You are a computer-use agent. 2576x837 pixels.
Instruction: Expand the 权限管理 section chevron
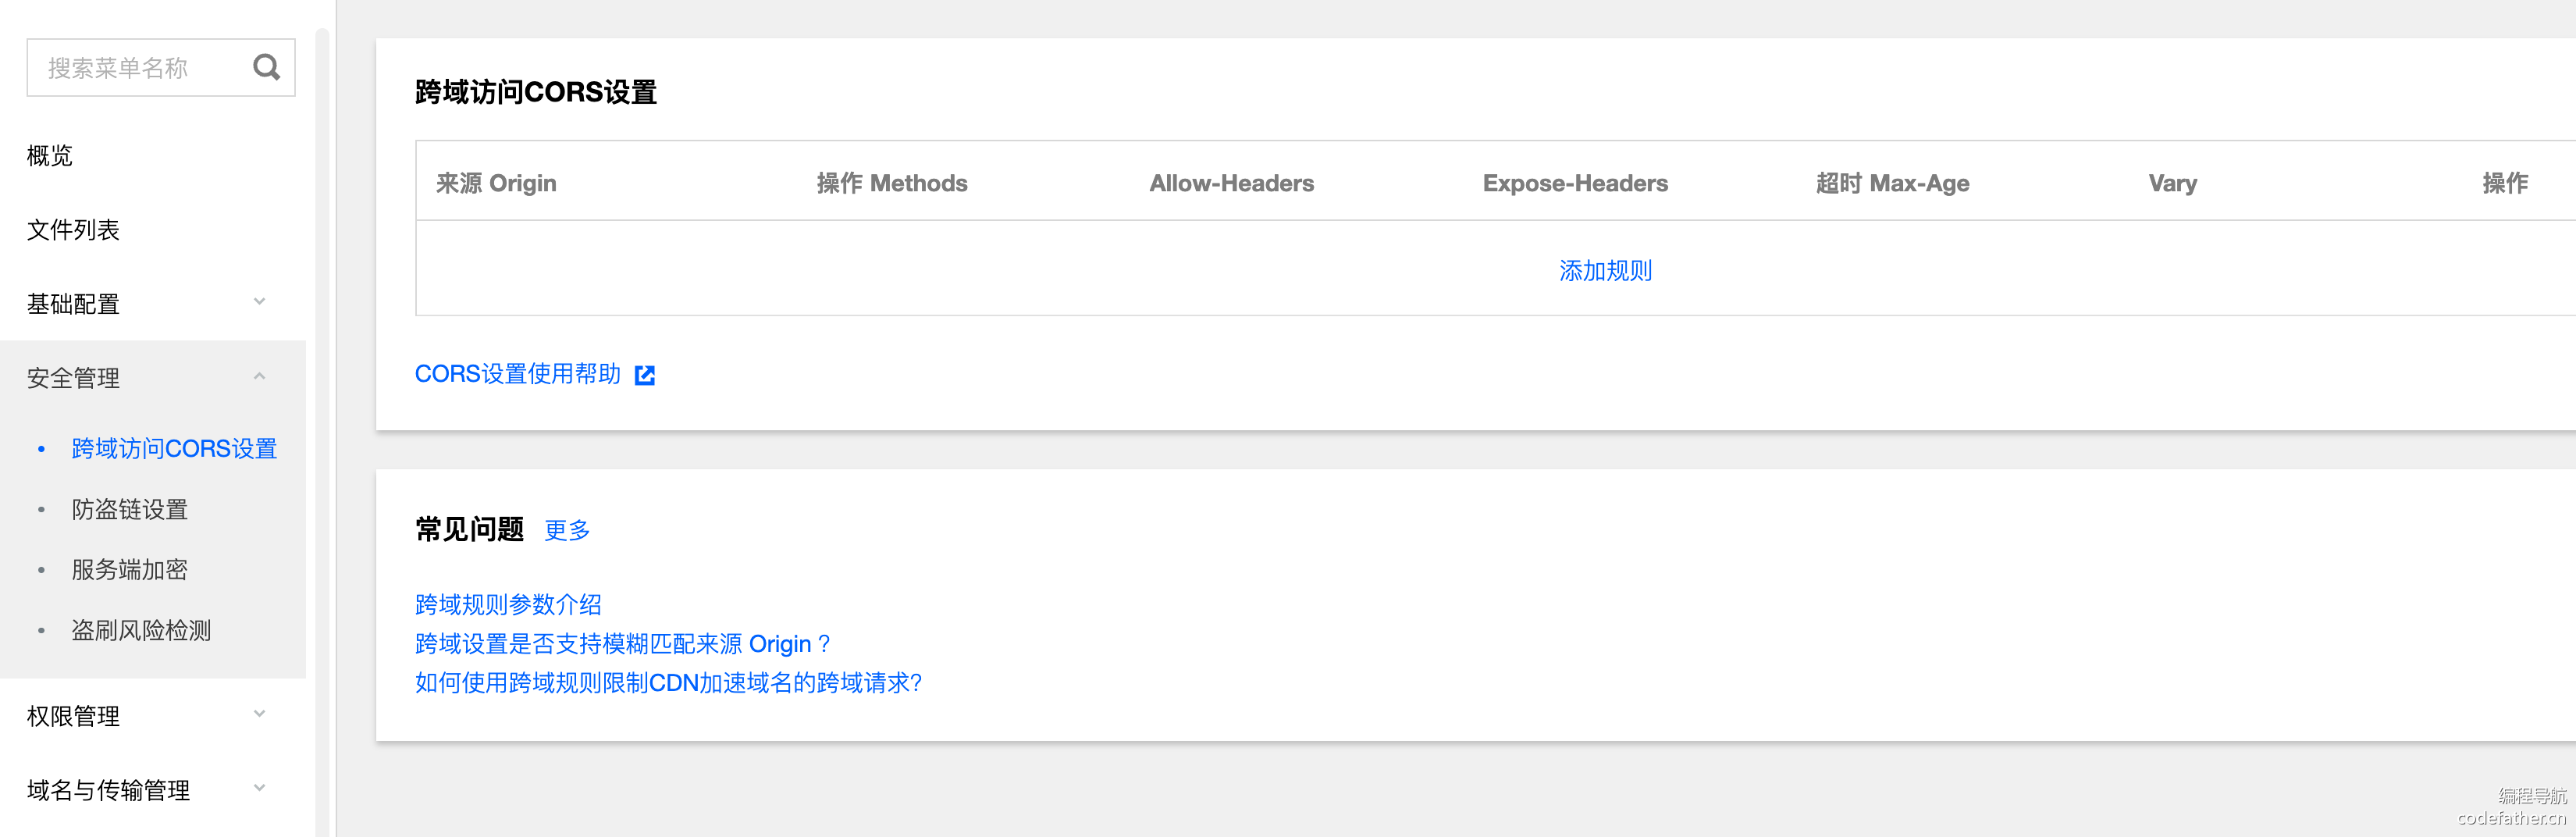pyautogui.click(x=259, y=714)
